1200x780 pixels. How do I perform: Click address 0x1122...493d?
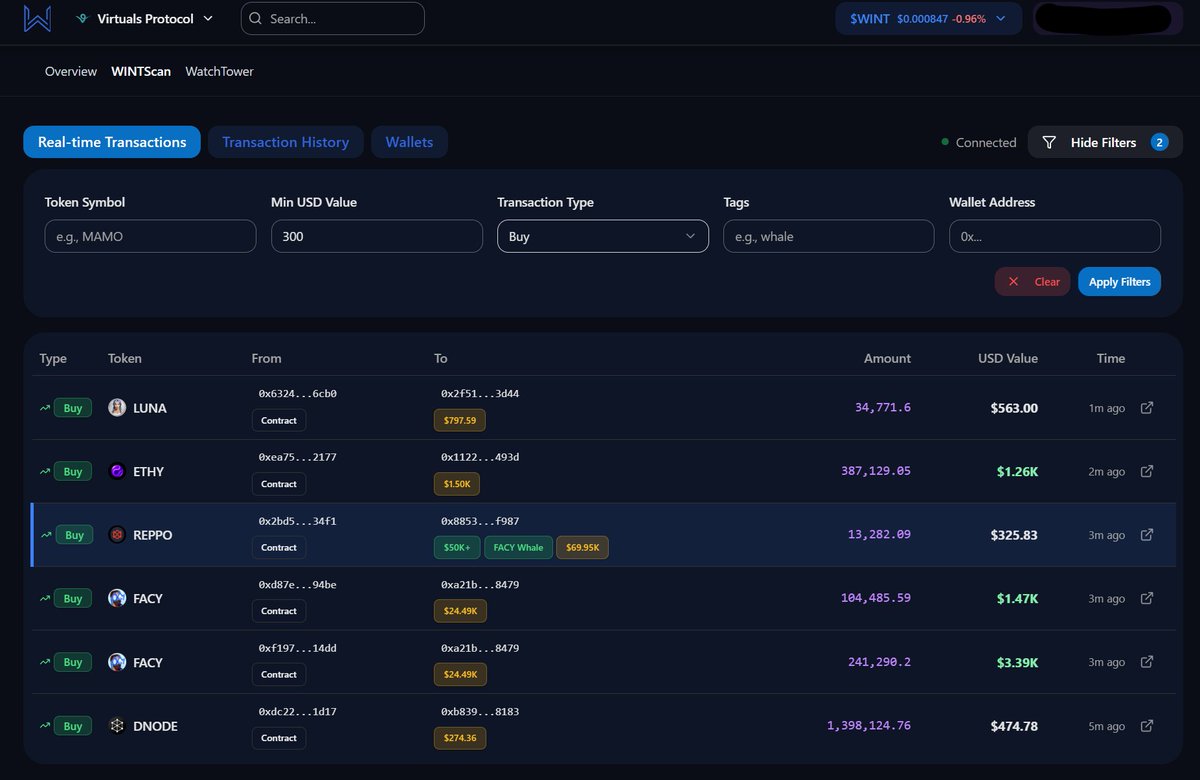[480, 457]
